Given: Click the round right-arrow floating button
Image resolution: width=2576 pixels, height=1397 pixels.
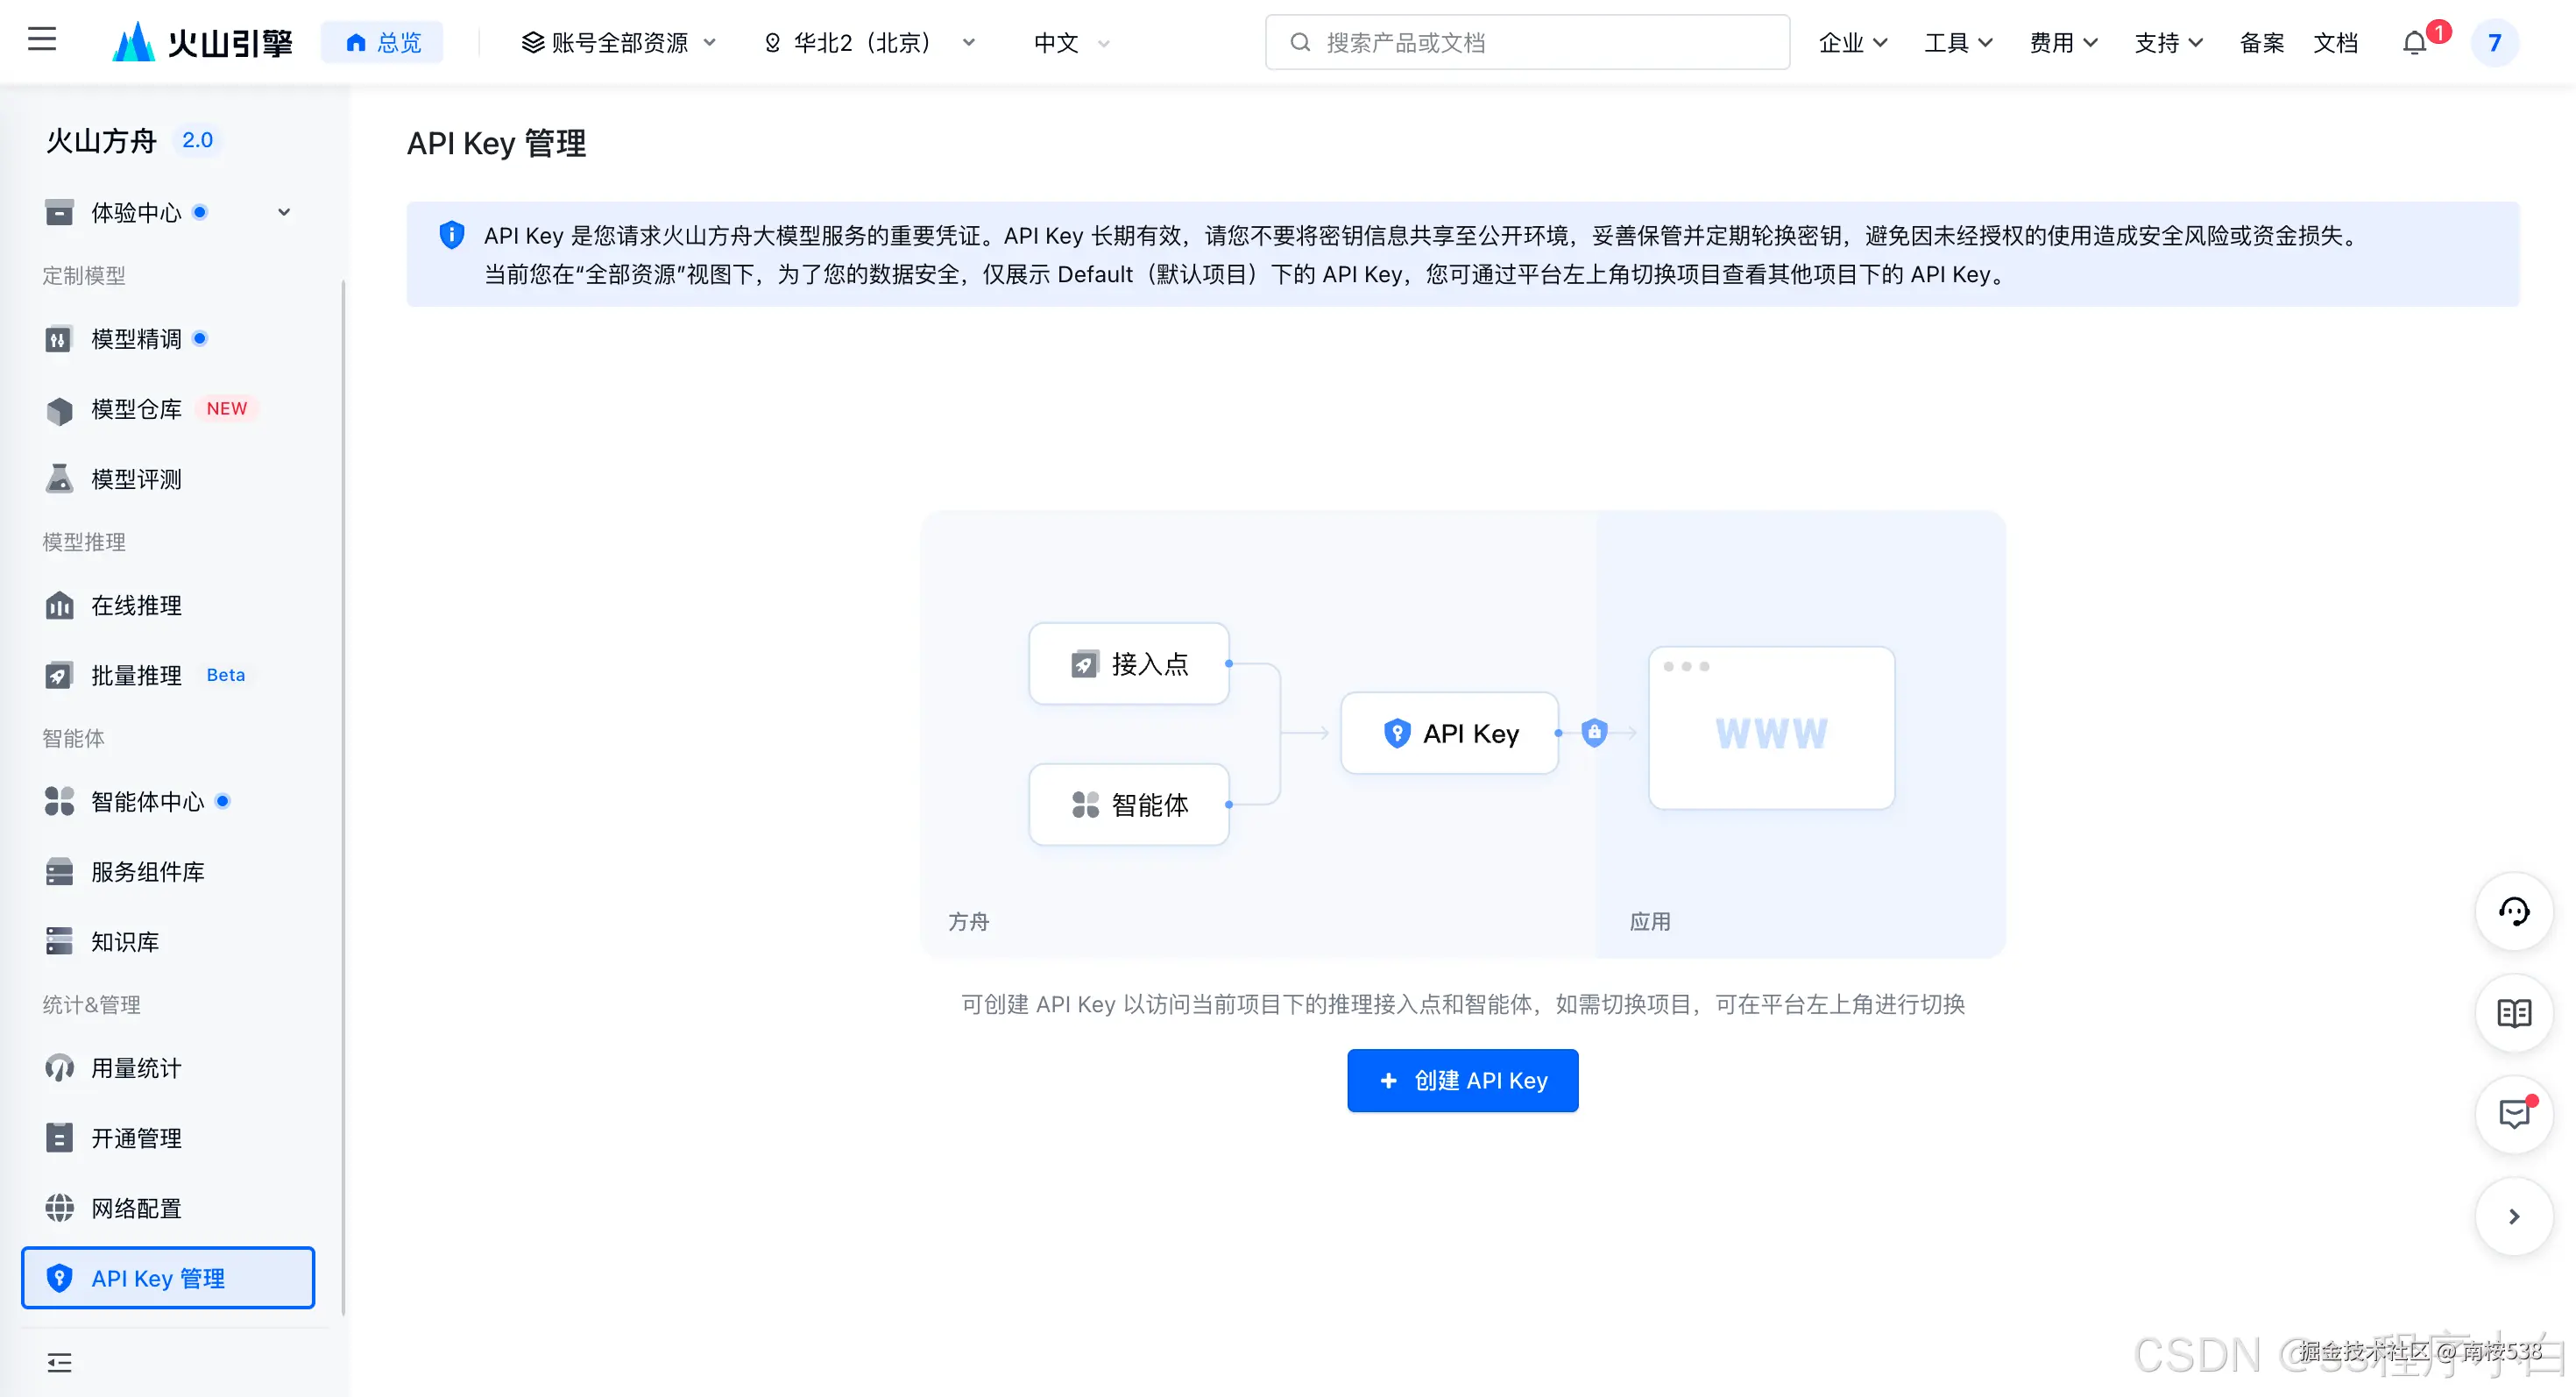Looking at the screenshot, I should (x=2513, y=1216).
